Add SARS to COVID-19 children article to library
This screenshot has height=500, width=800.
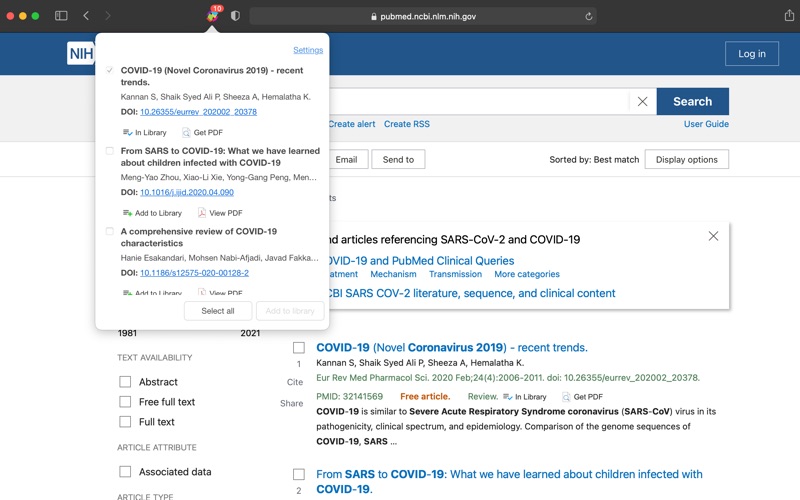pos(152,213)
